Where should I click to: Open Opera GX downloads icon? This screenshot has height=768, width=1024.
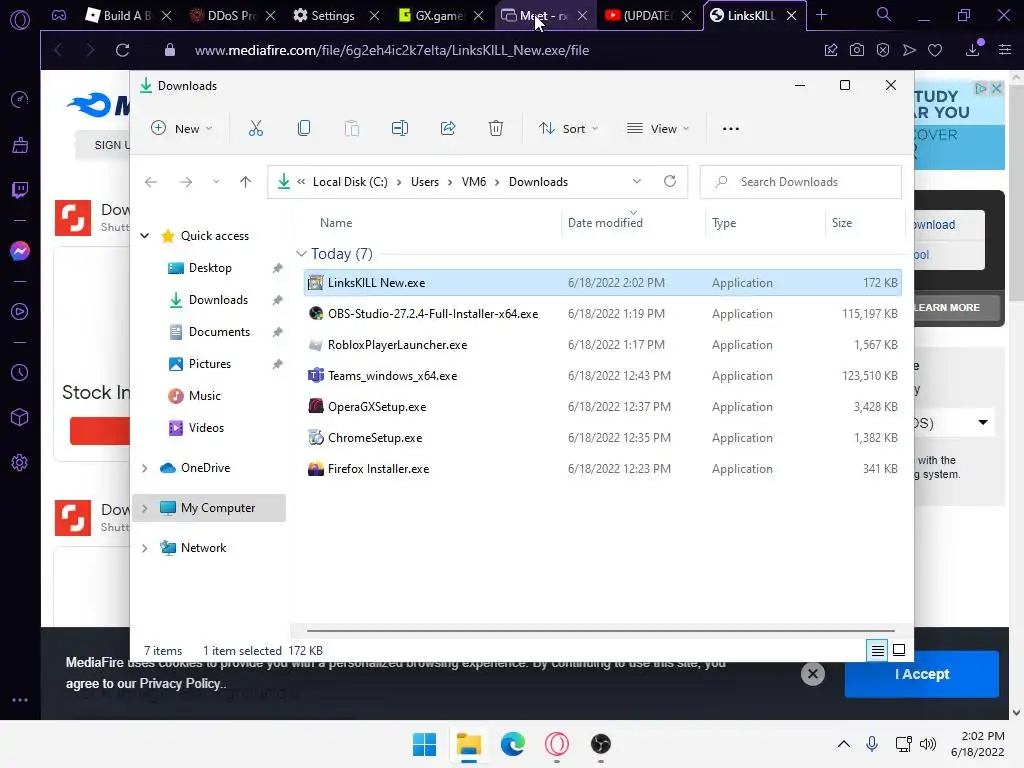pos(973,50)
